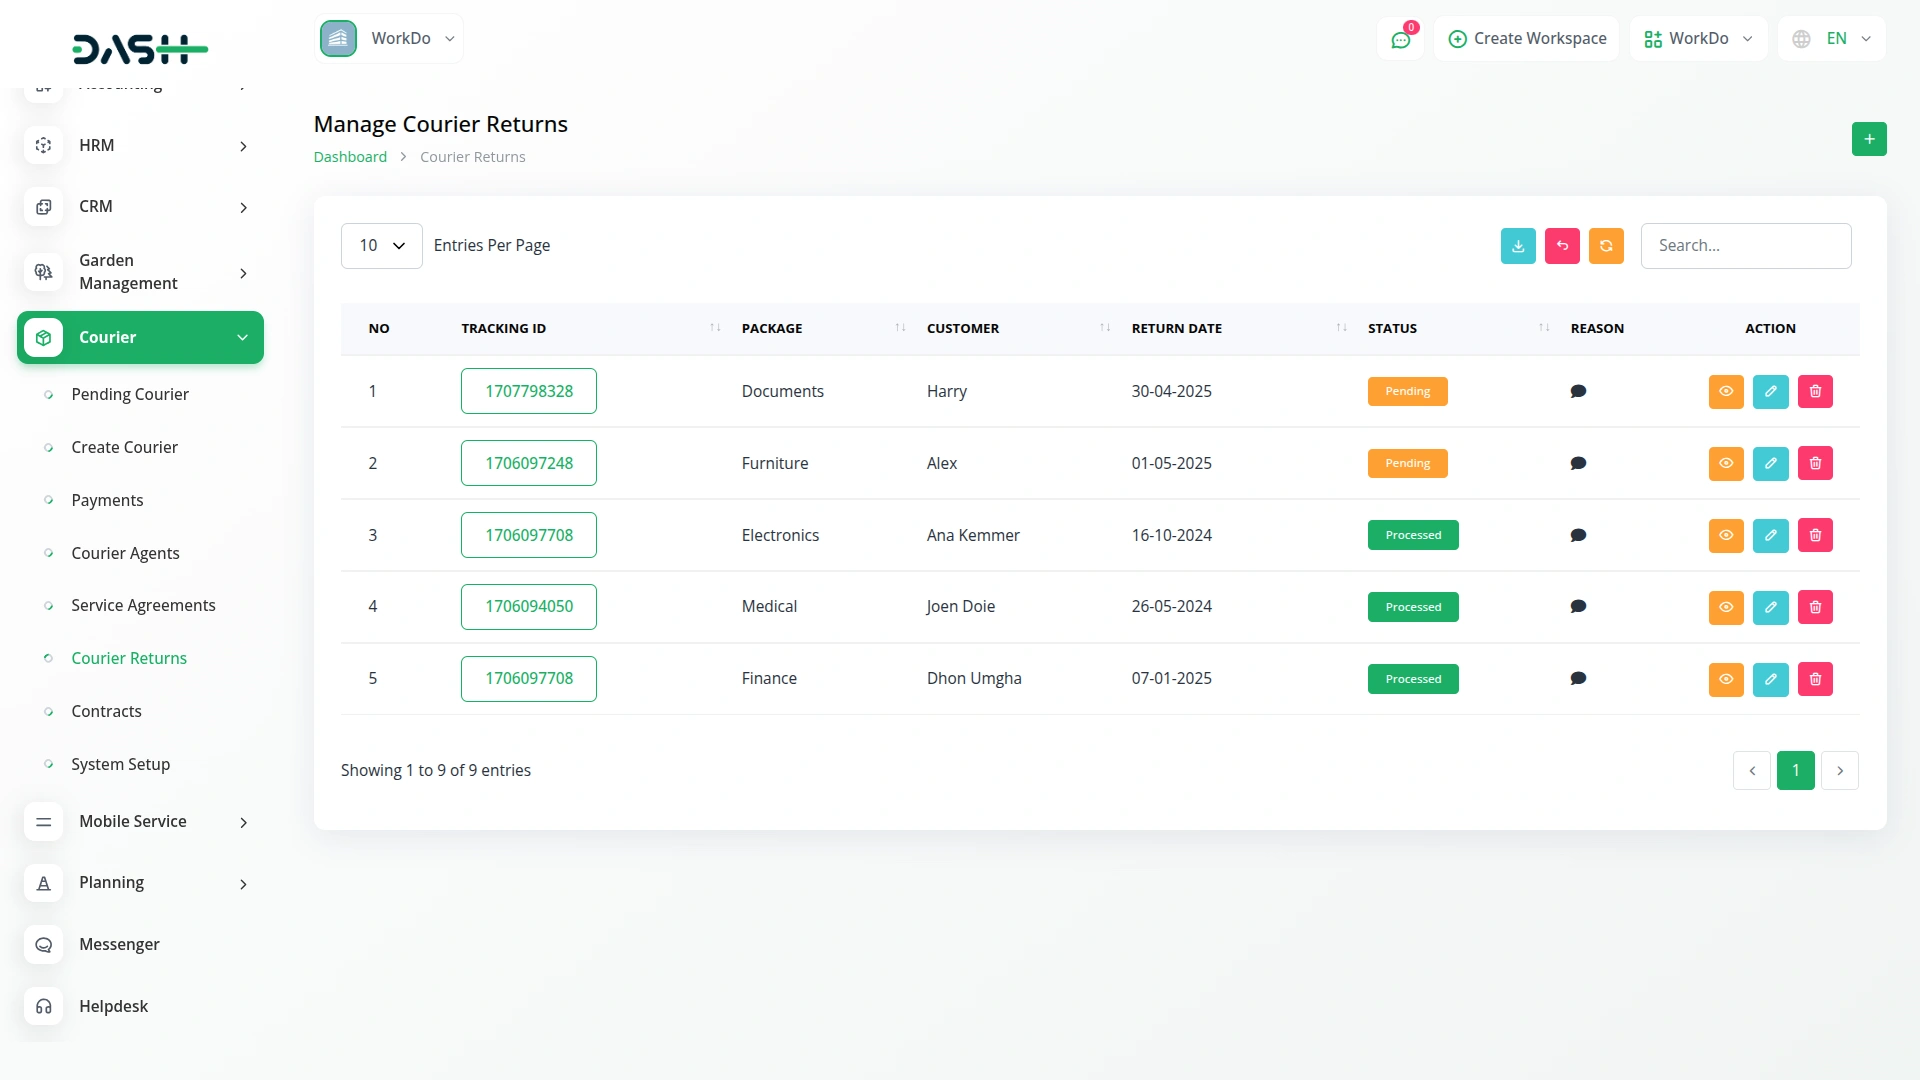1920x1080 pixels.
Task: Delete Dhon Umgha's Finance return
Action: pos(1814,679)
